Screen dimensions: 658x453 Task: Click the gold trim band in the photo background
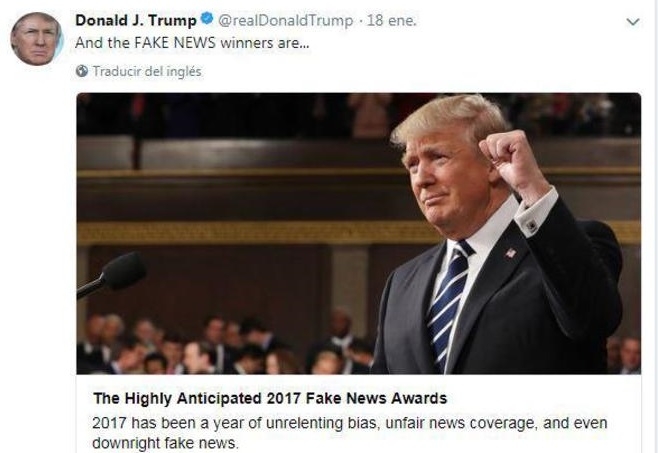(x=252, y=232)
